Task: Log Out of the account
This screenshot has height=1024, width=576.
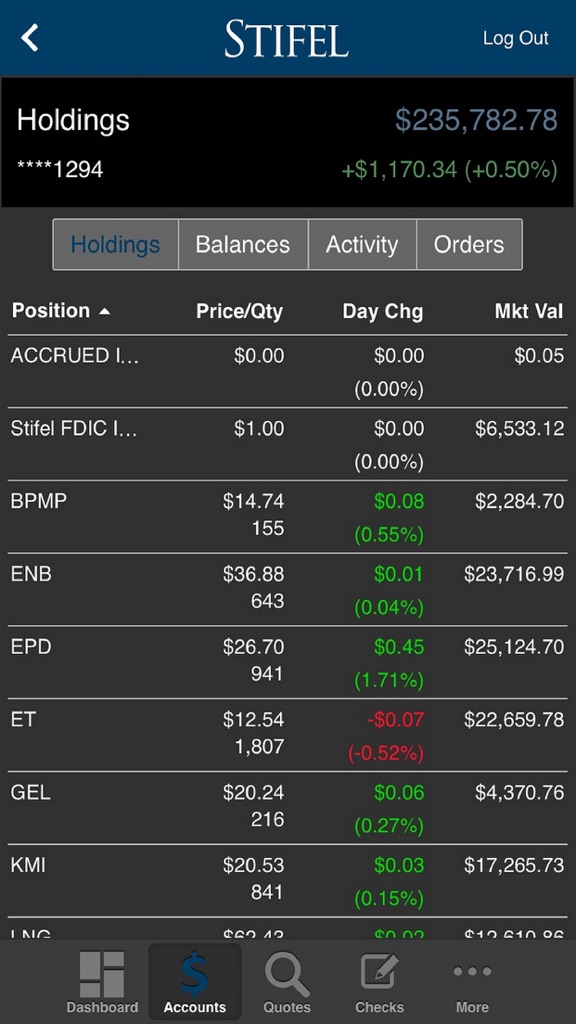Action: point(515,38)
